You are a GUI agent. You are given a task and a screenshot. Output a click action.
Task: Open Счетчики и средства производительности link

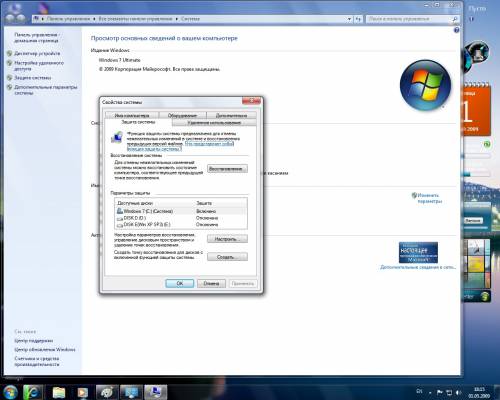pos(37,361)
